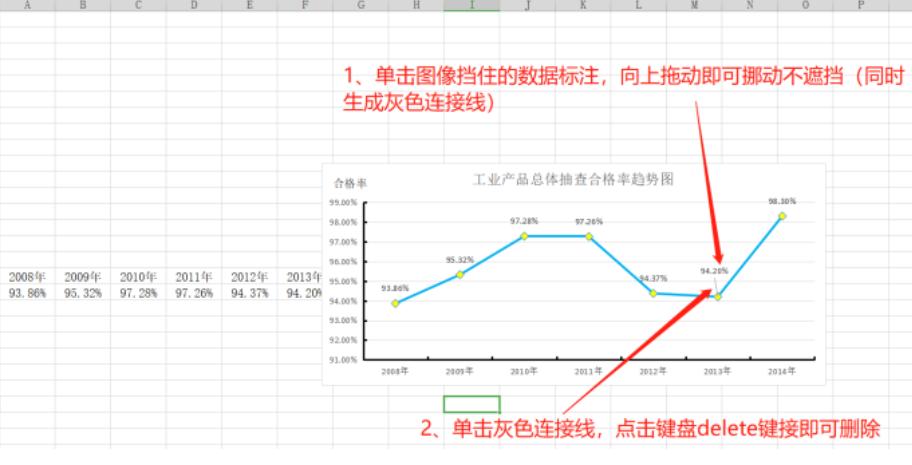This screenshot has height=465, width=912.
Task: Select column C header
Action: [x=138, y=5]
